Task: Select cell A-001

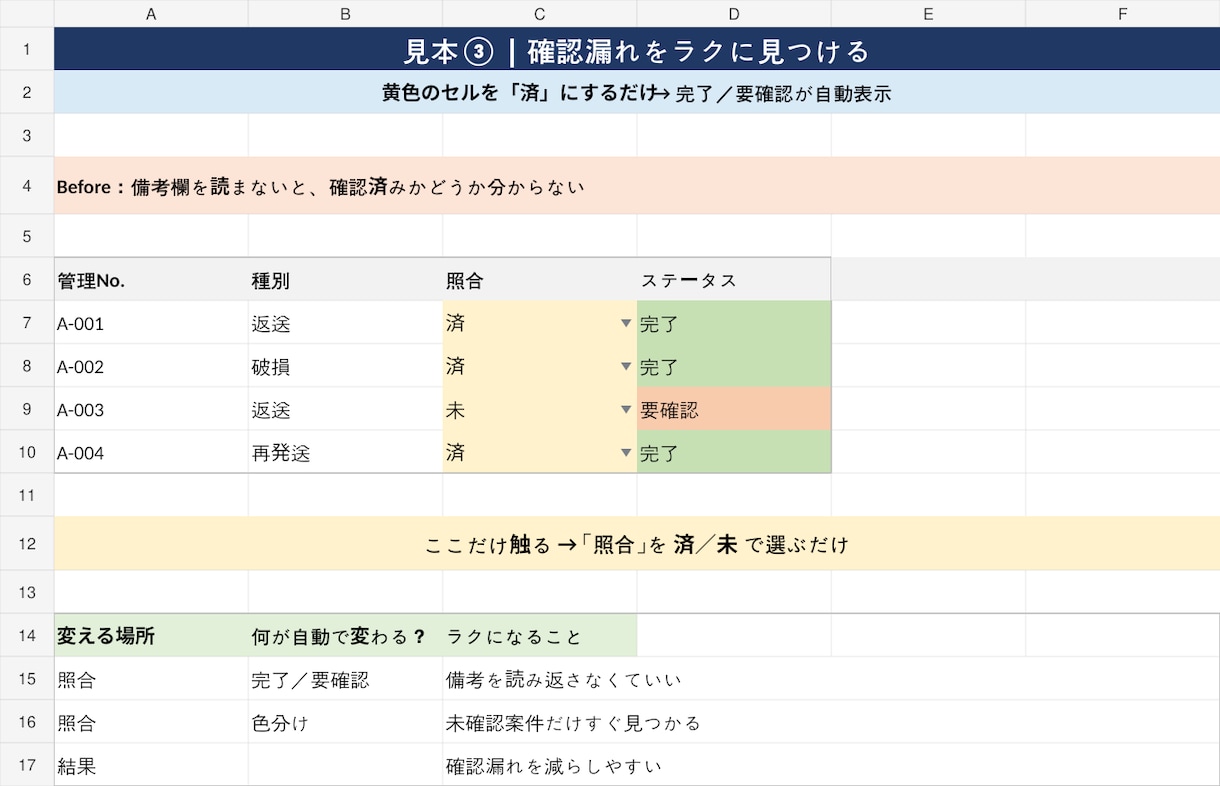Action: 151,323
